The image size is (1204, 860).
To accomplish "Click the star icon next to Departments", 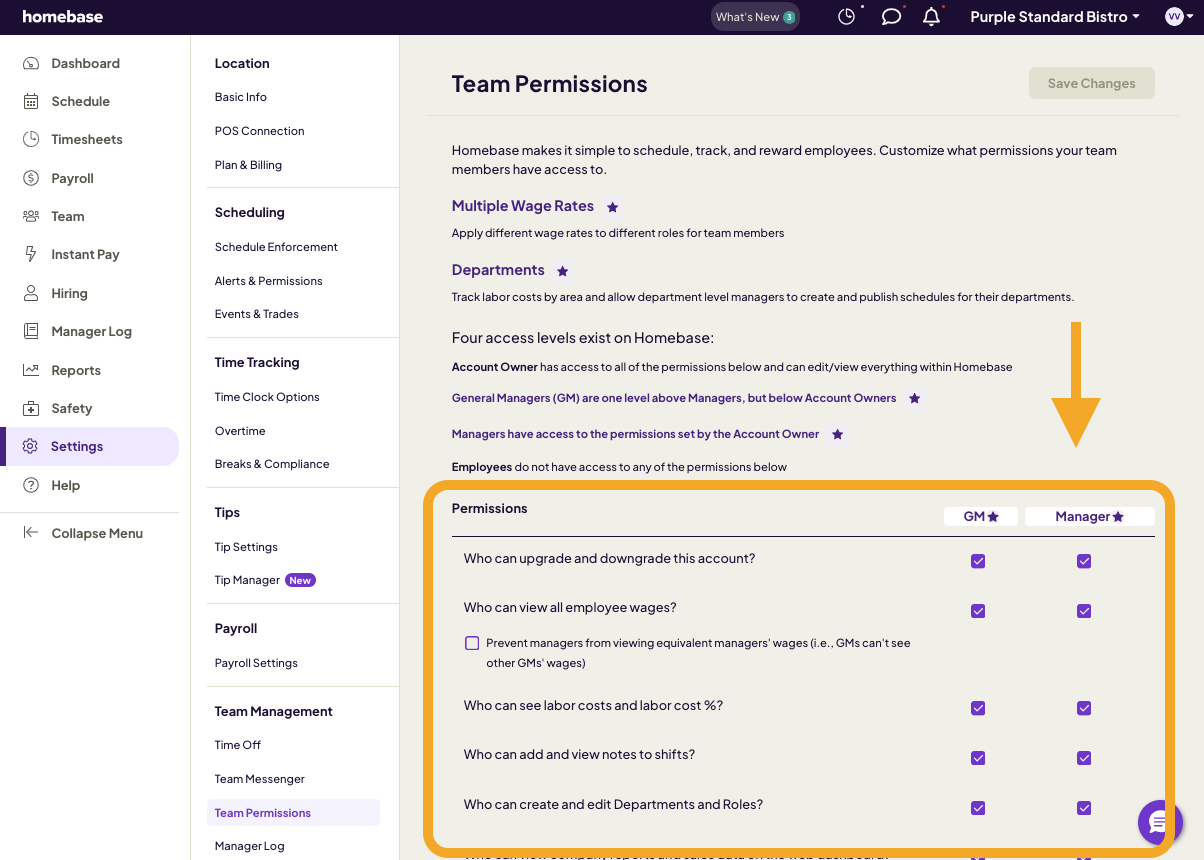I will pos(563,271).
